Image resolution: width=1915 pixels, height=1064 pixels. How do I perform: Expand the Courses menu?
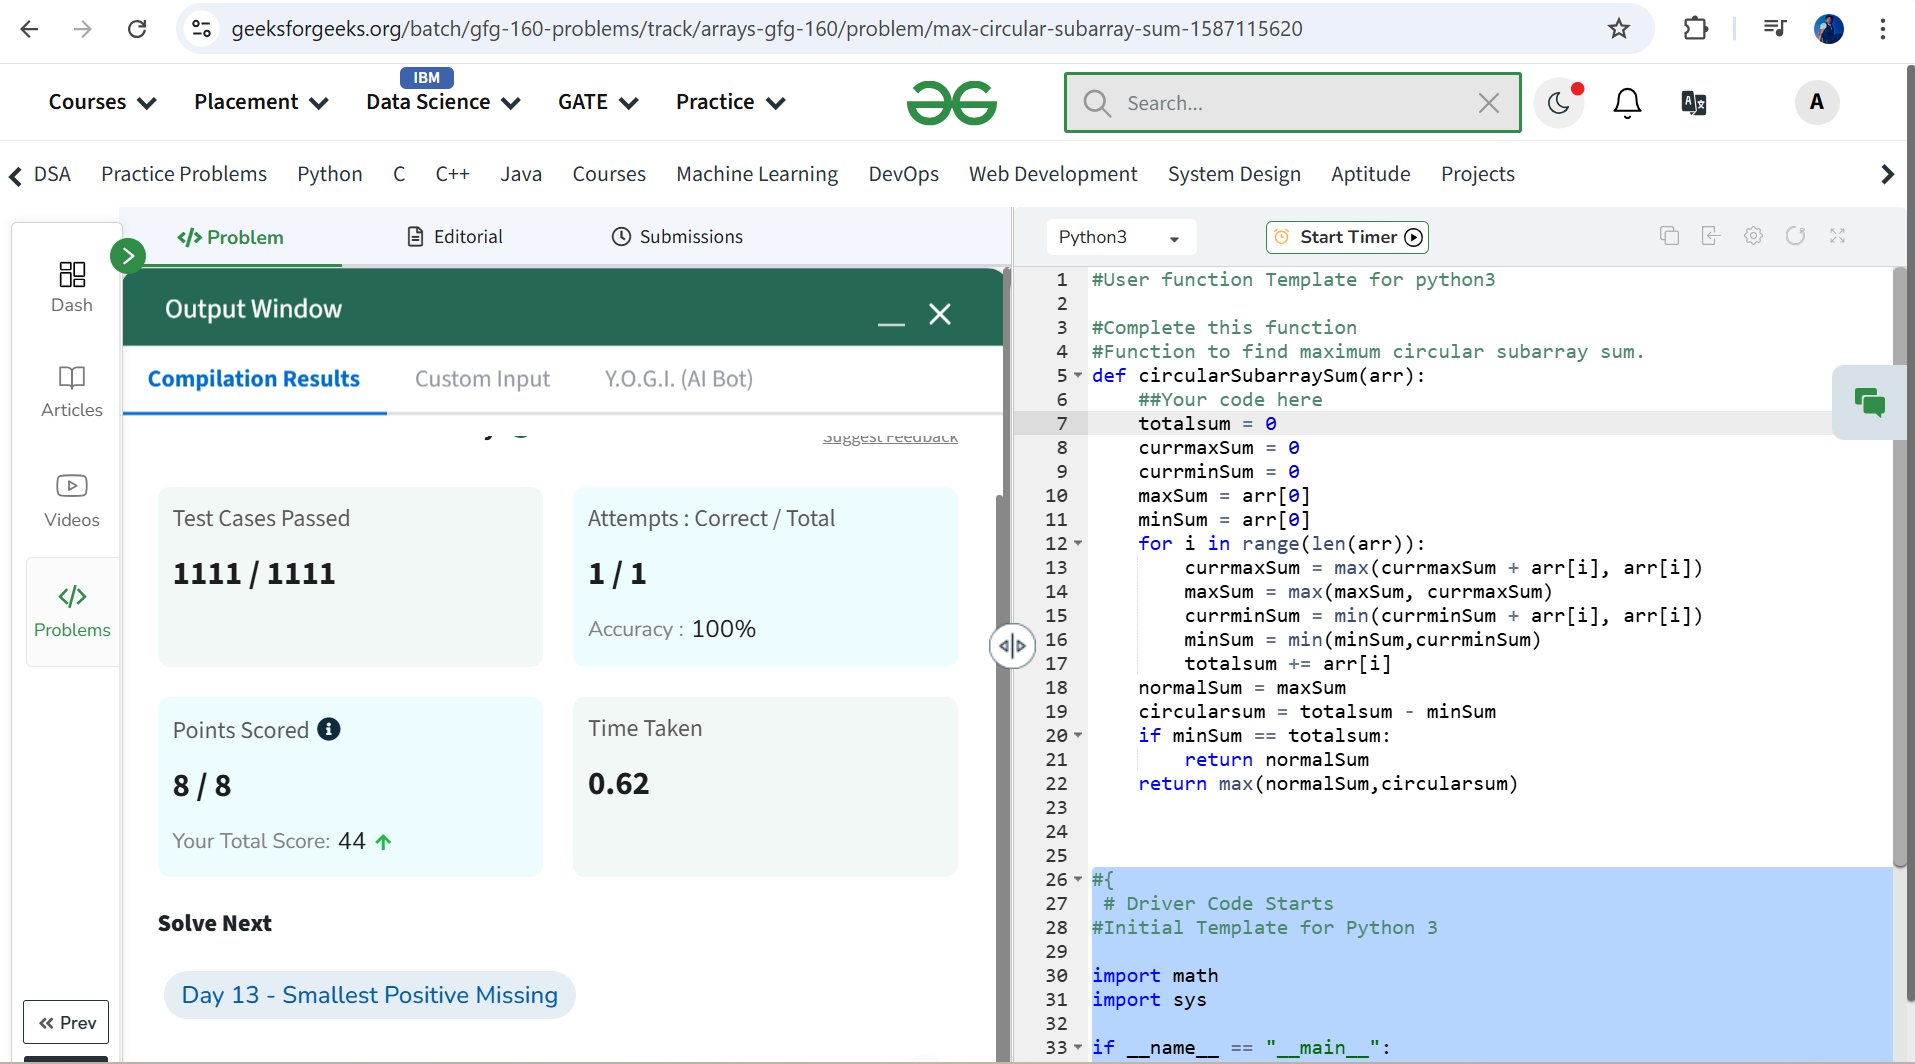pyautogui.click(x=102, y=102)
